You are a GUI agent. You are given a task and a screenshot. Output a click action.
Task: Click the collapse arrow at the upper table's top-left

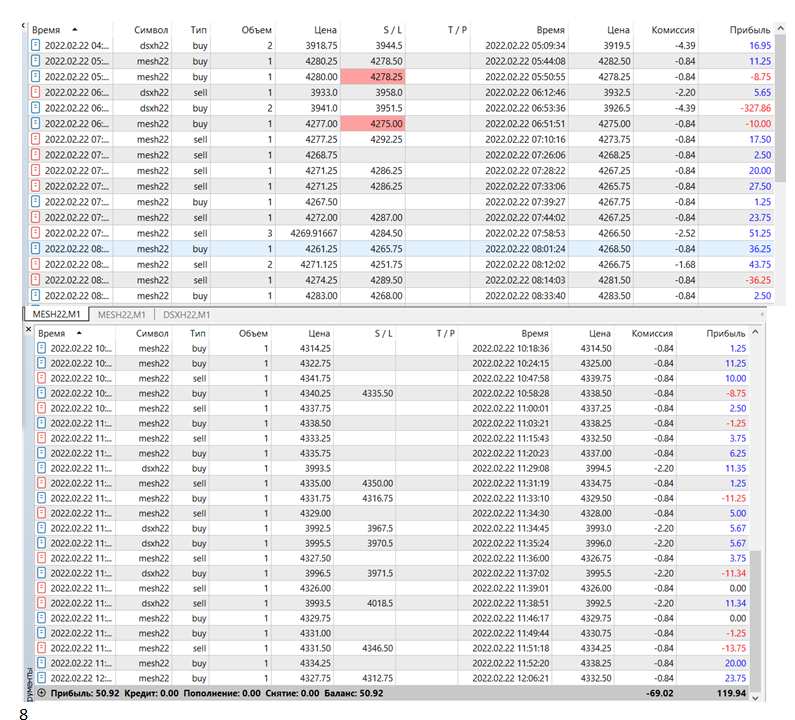pos(24,25)
